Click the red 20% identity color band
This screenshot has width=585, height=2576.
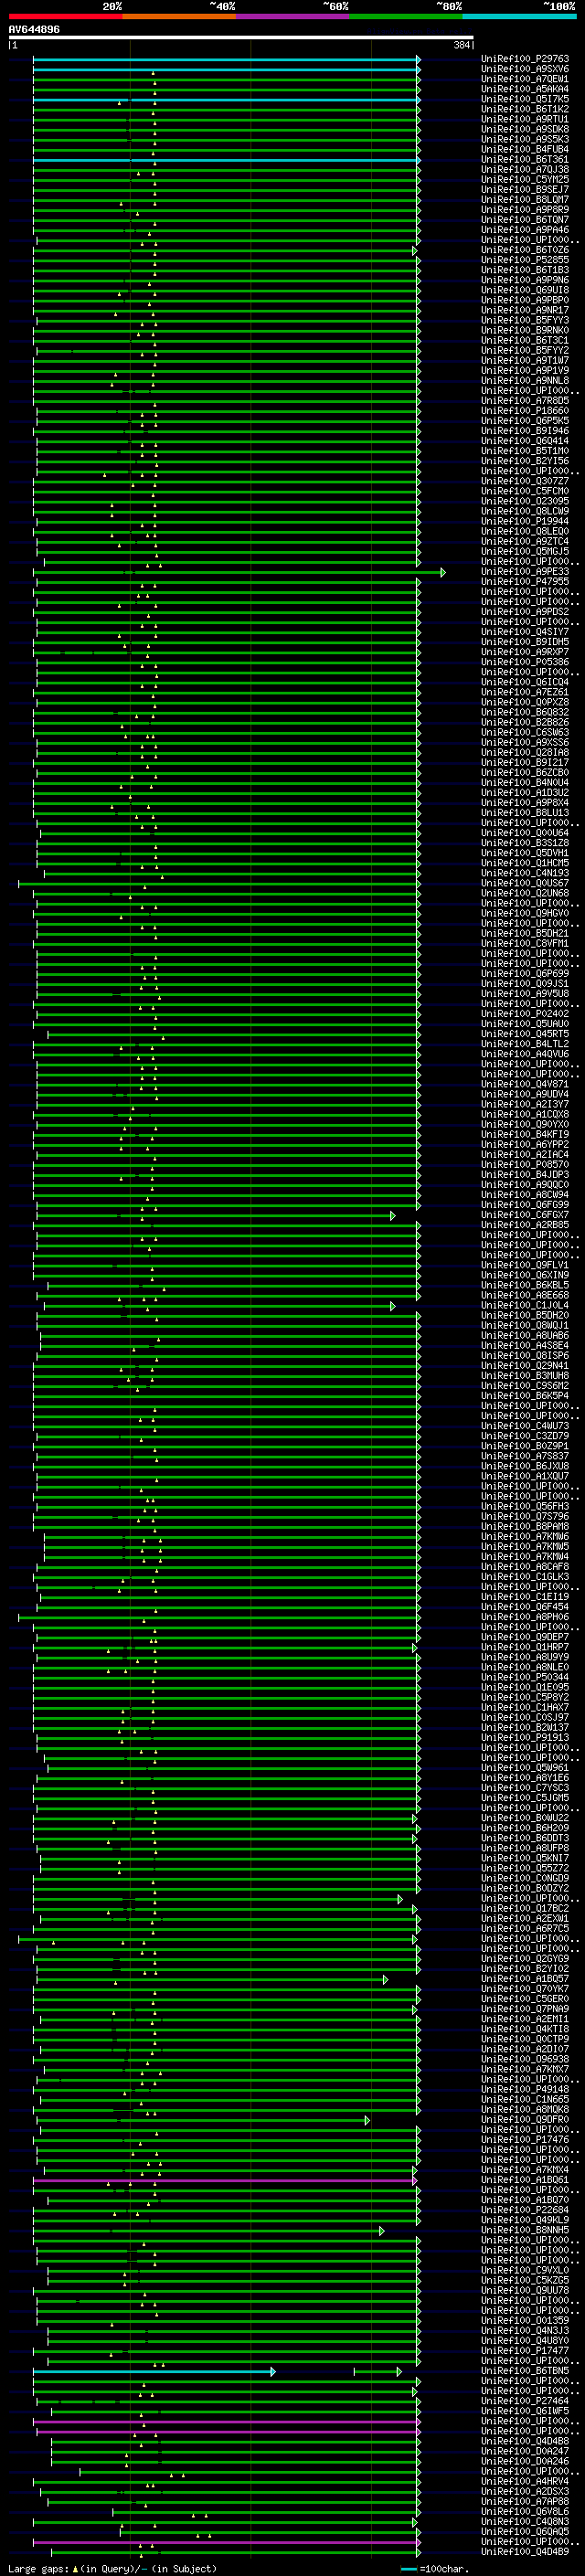click(66, 16)
